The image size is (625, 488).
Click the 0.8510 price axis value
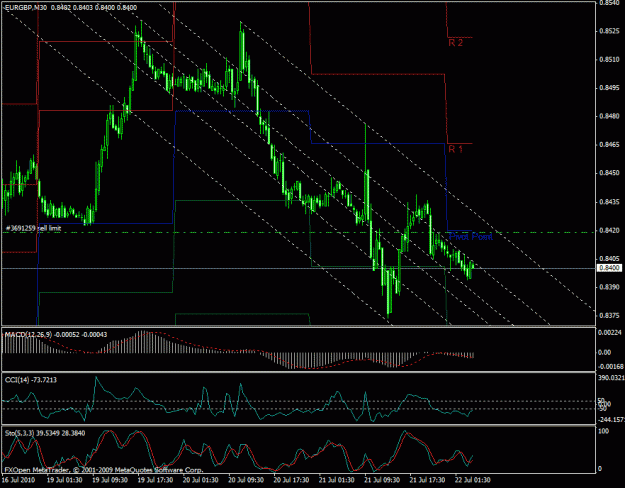point(609,60)
